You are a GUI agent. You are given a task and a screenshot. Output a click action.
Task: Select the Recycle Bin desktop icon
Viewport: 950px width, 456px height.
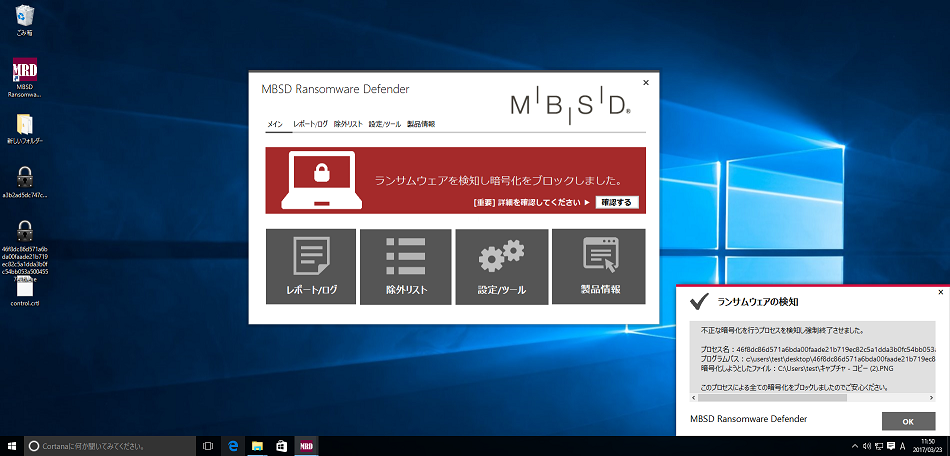click(x=25, y=19)
